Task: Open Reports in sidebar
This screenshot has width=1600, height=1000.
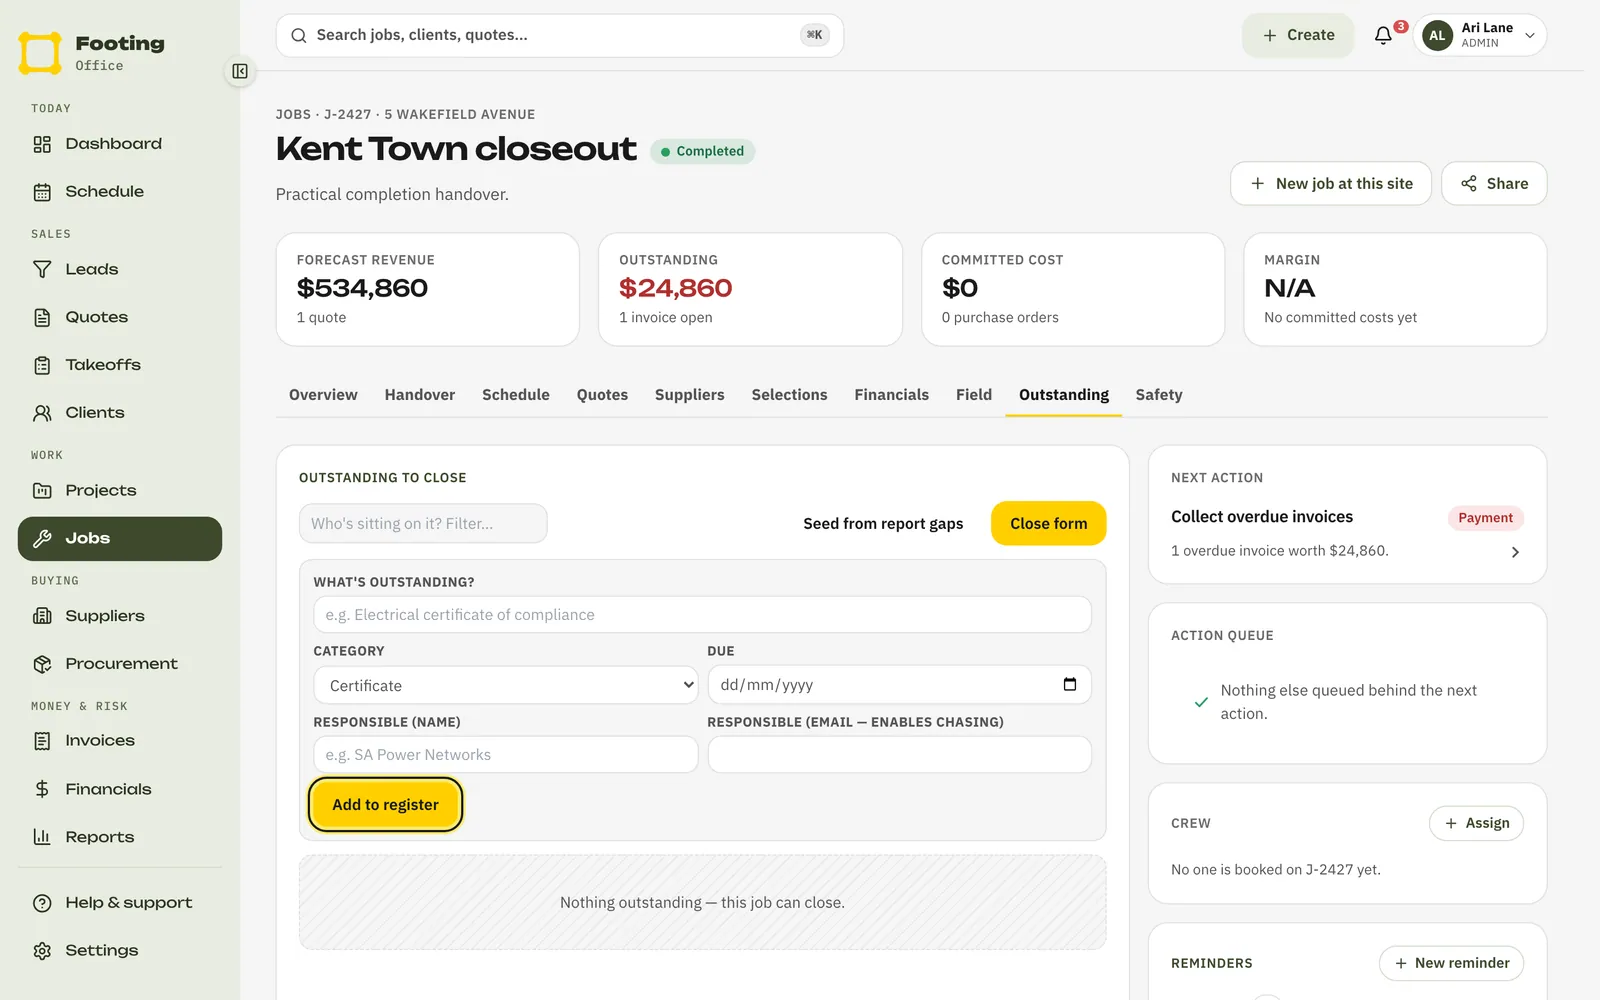Action: tap(120, 837)
